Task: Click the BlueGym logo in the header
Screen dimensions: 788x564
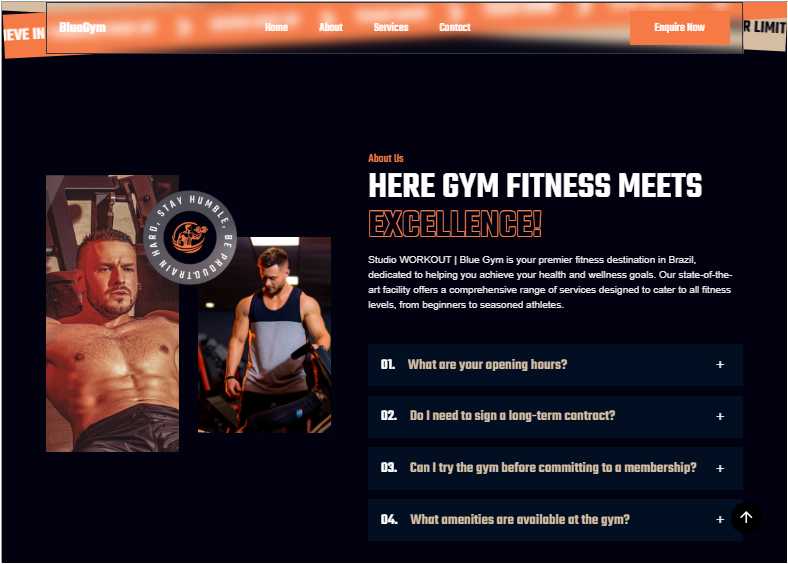Action: 82,27
